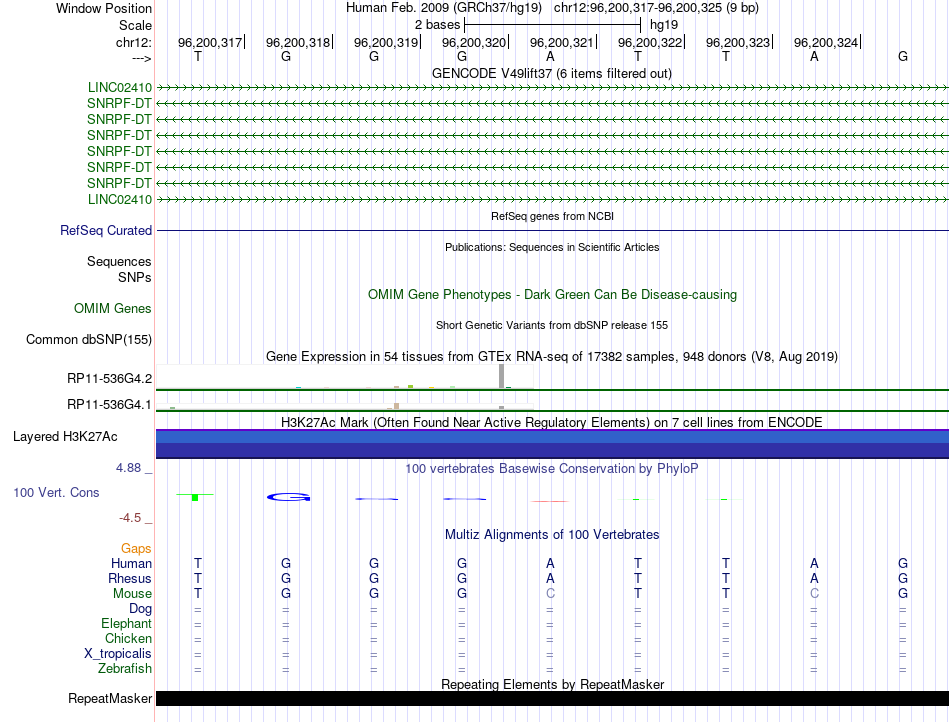Select the Rhesus alignment row label
The width and height of the screenshot is (950, 722).
(x=130, y=578)
